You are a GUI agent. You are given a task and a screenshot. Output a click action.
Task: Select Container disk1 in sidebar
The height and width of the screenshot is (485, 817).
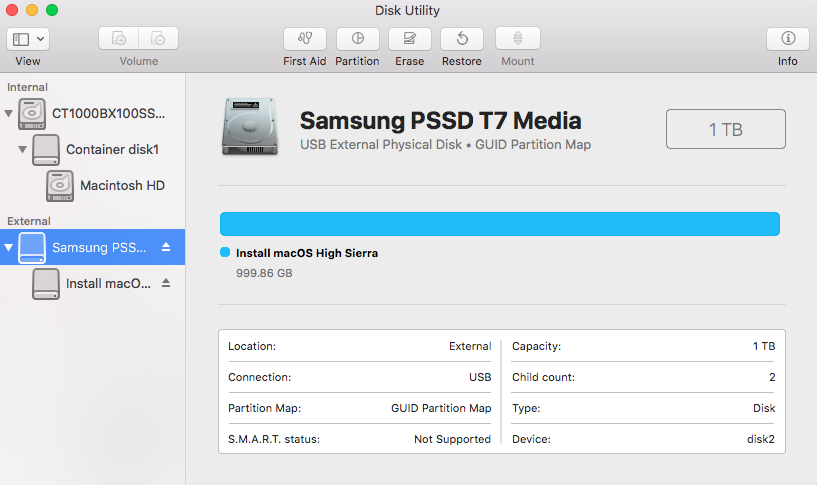coord(112,149)
